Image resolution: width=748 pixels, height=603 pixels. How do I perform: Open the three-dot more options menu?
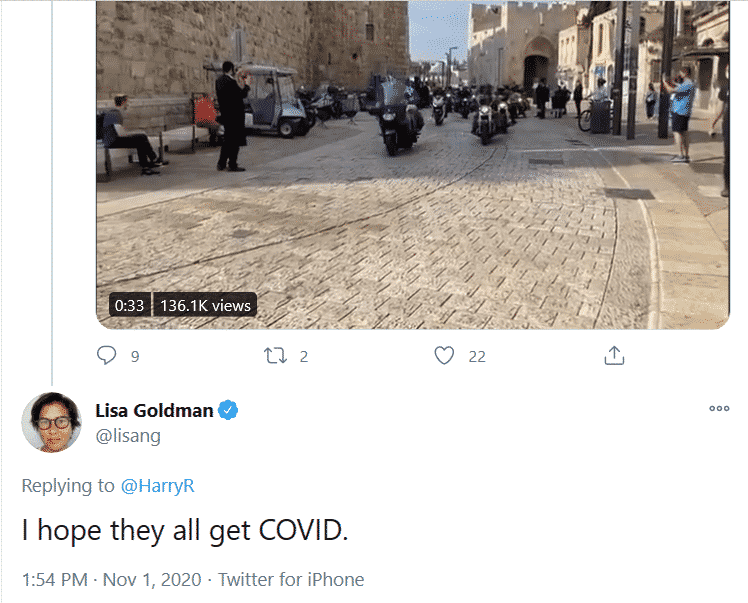pyautogui.click(x=719, y=408)
